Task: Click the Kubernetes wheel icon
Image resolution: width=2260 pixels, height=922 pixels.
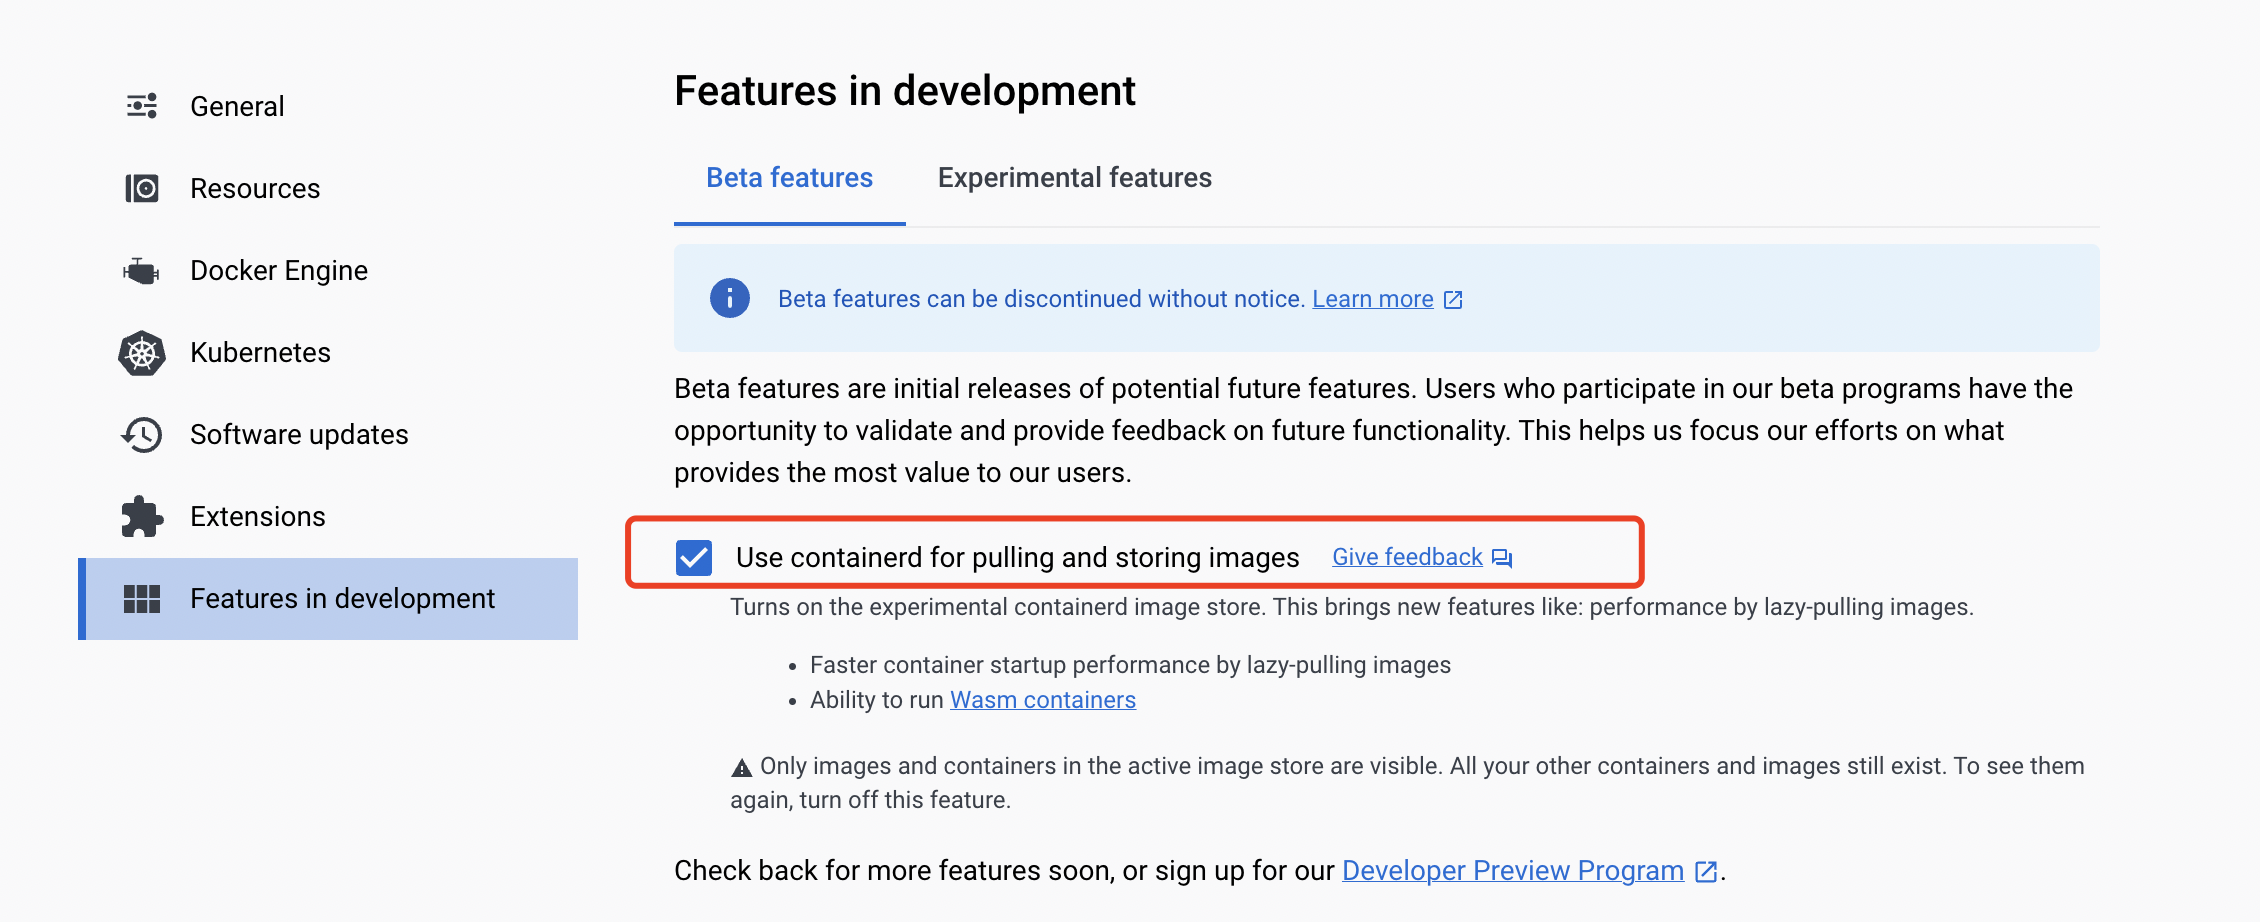Action: (142, 353)
